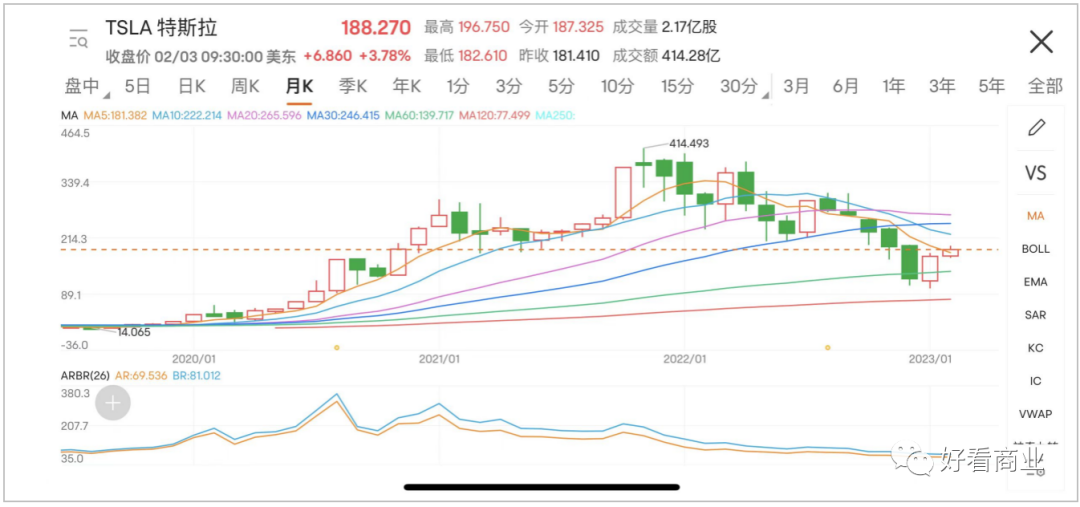
Task: Turn on the SAR indicator
Action: [1036, 315]
